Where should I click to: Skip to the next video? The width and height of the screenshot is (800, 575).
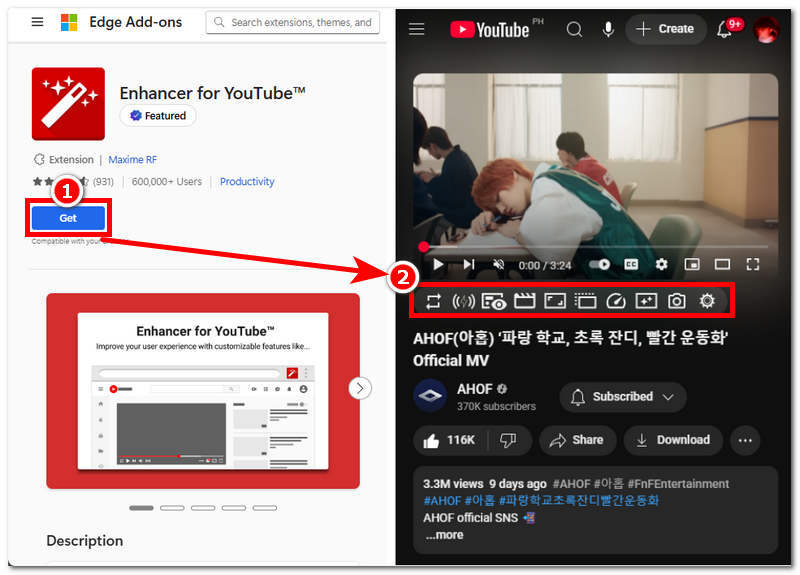pyautogui.click(x=468, y=264)
